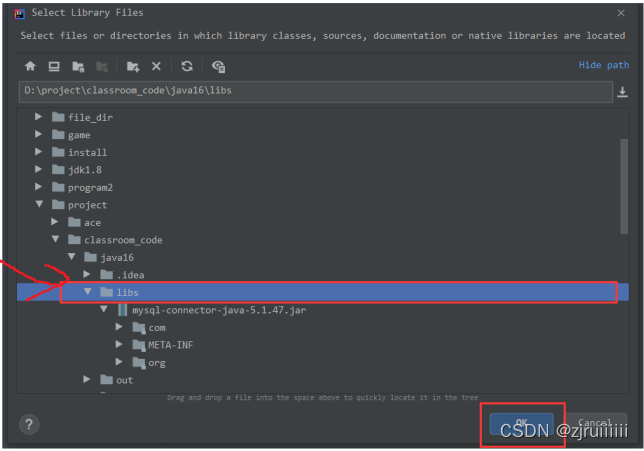Screen dimensions: 644x451
Task: Dismiss the dialog with Cancel
Action: pyautogui.click(x=595, y=423)
